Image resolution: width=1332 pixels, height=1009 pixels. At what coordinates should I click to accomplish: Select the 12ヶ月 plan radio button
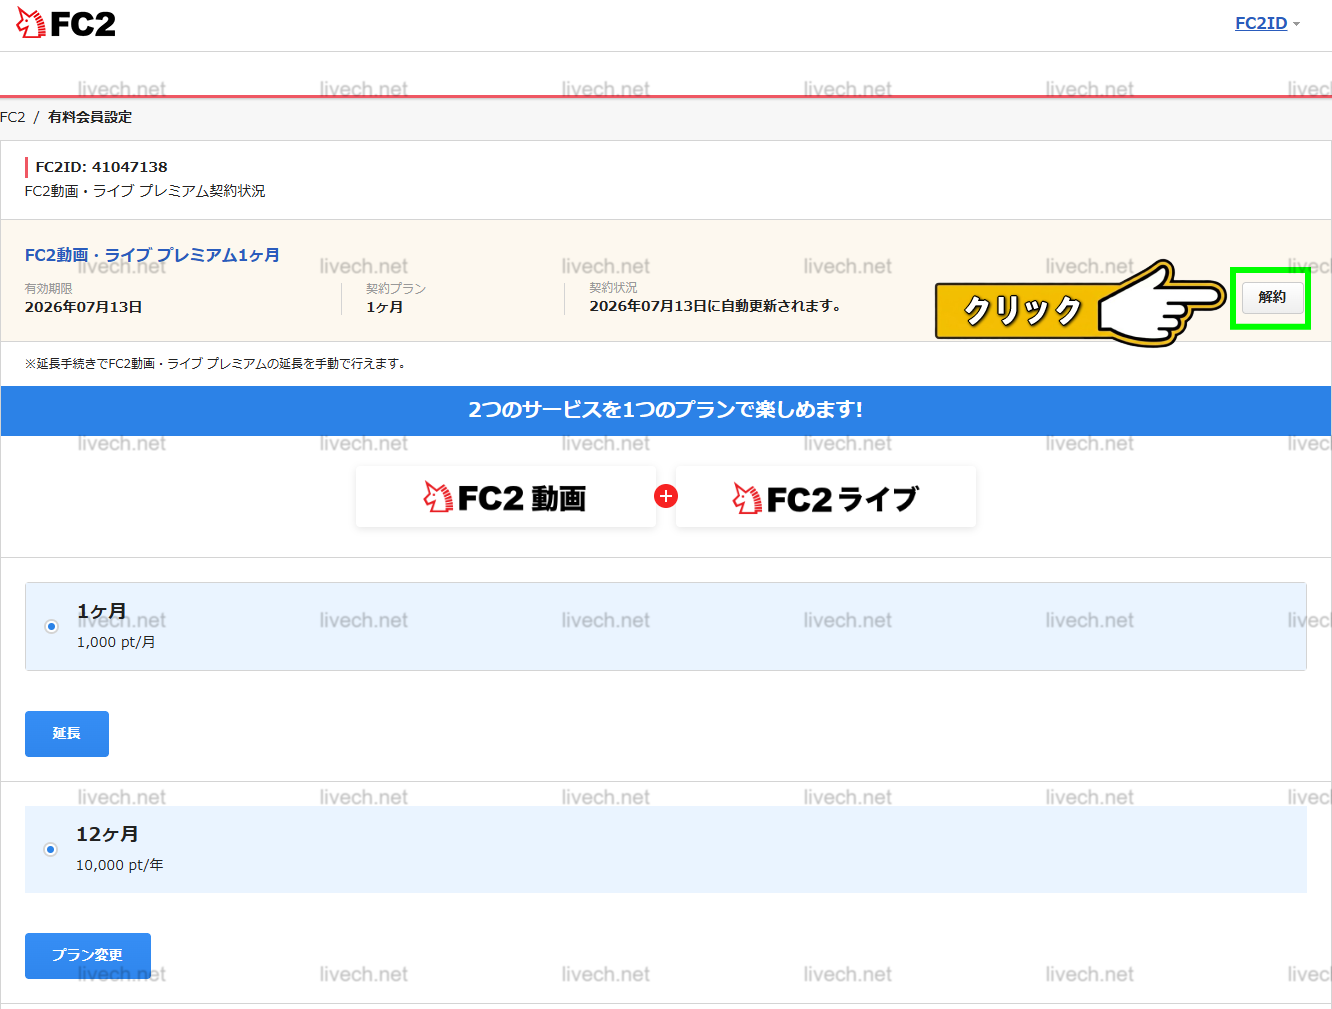pyautogui.click(x=51, y=849)
